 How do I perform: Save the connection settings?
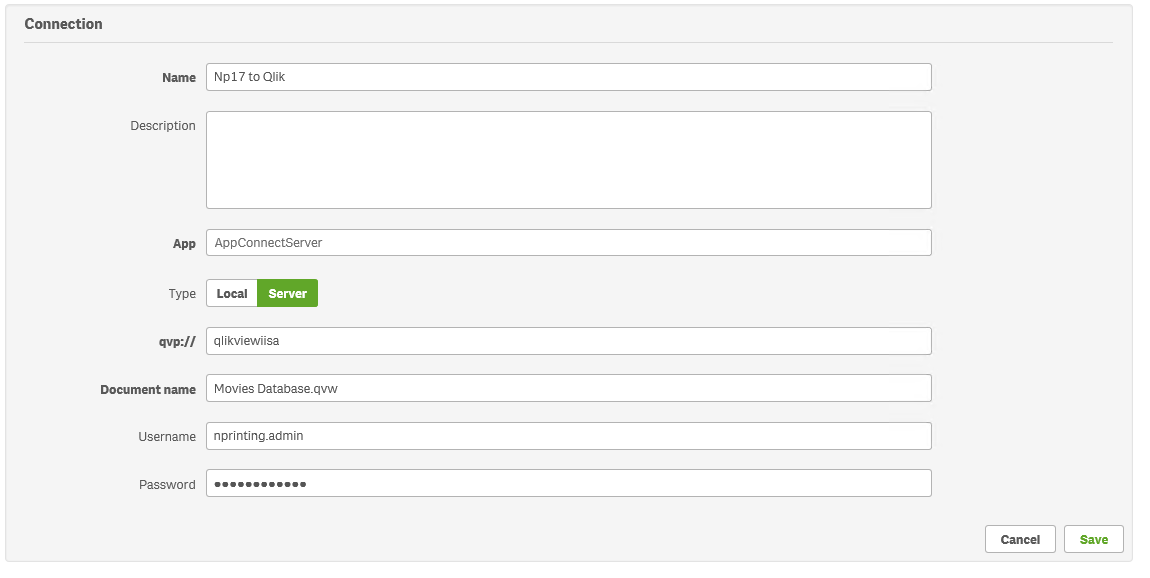[x=1093, y=540]
